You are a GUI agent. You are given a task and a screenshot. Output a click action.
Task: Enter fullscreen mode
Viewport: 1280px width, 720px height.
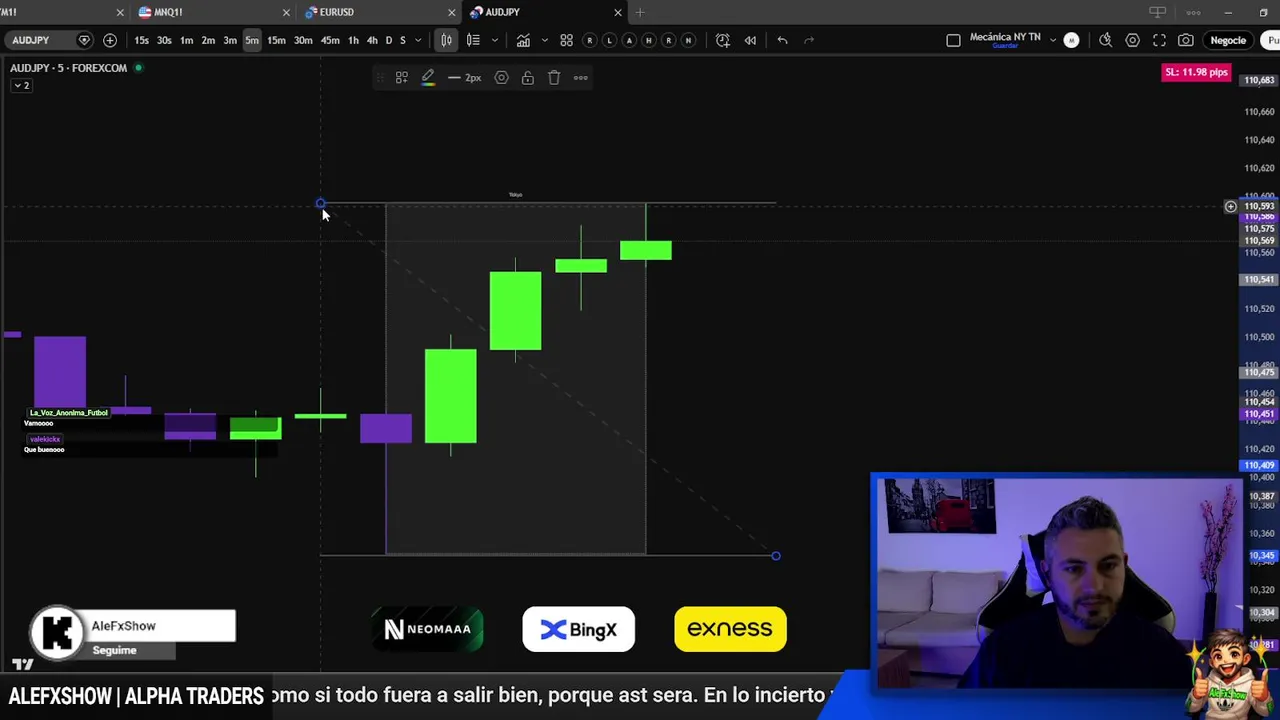click(x=1159, y=40)
